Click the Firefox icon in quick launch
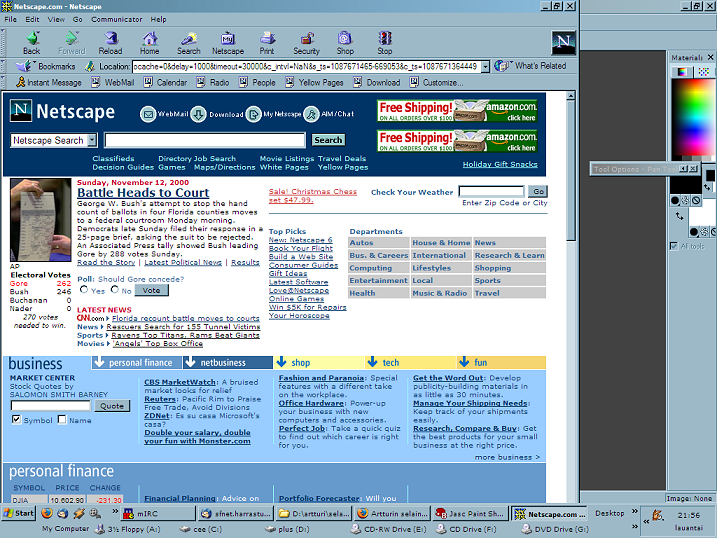717x538 pixels. tap(47, 513)
